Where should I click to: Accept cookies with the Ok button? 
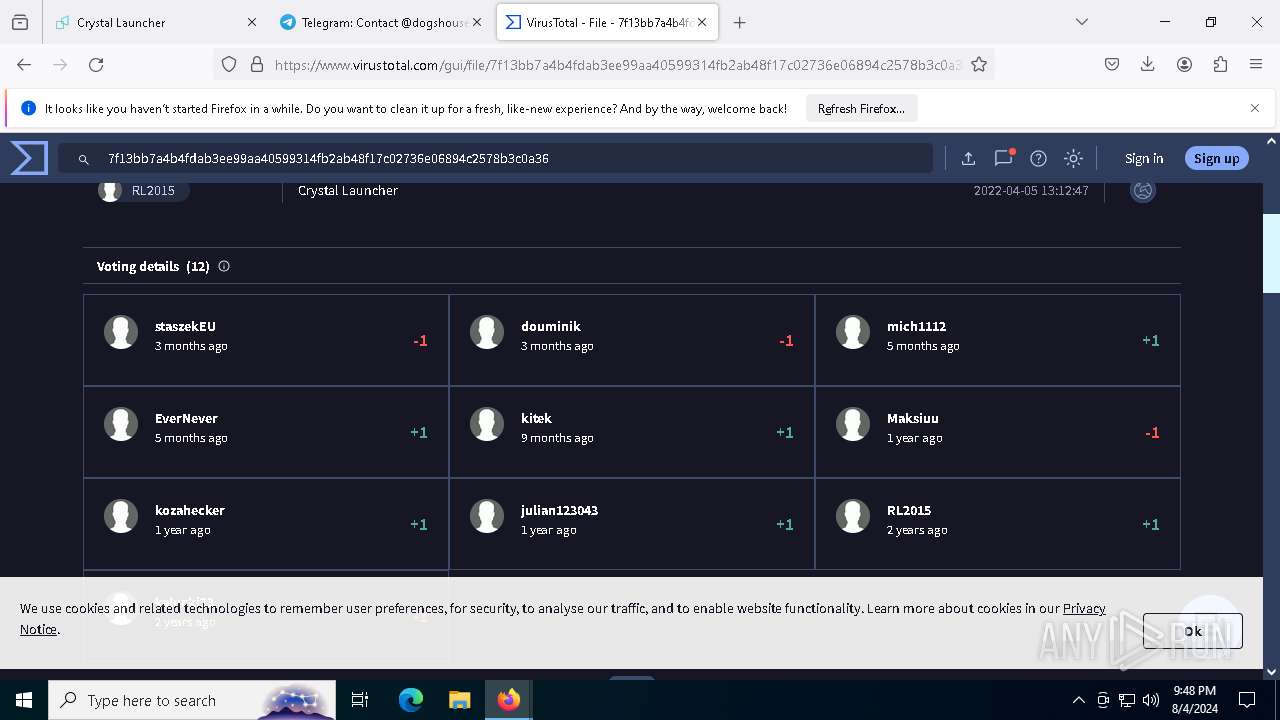coord(1193,631)
